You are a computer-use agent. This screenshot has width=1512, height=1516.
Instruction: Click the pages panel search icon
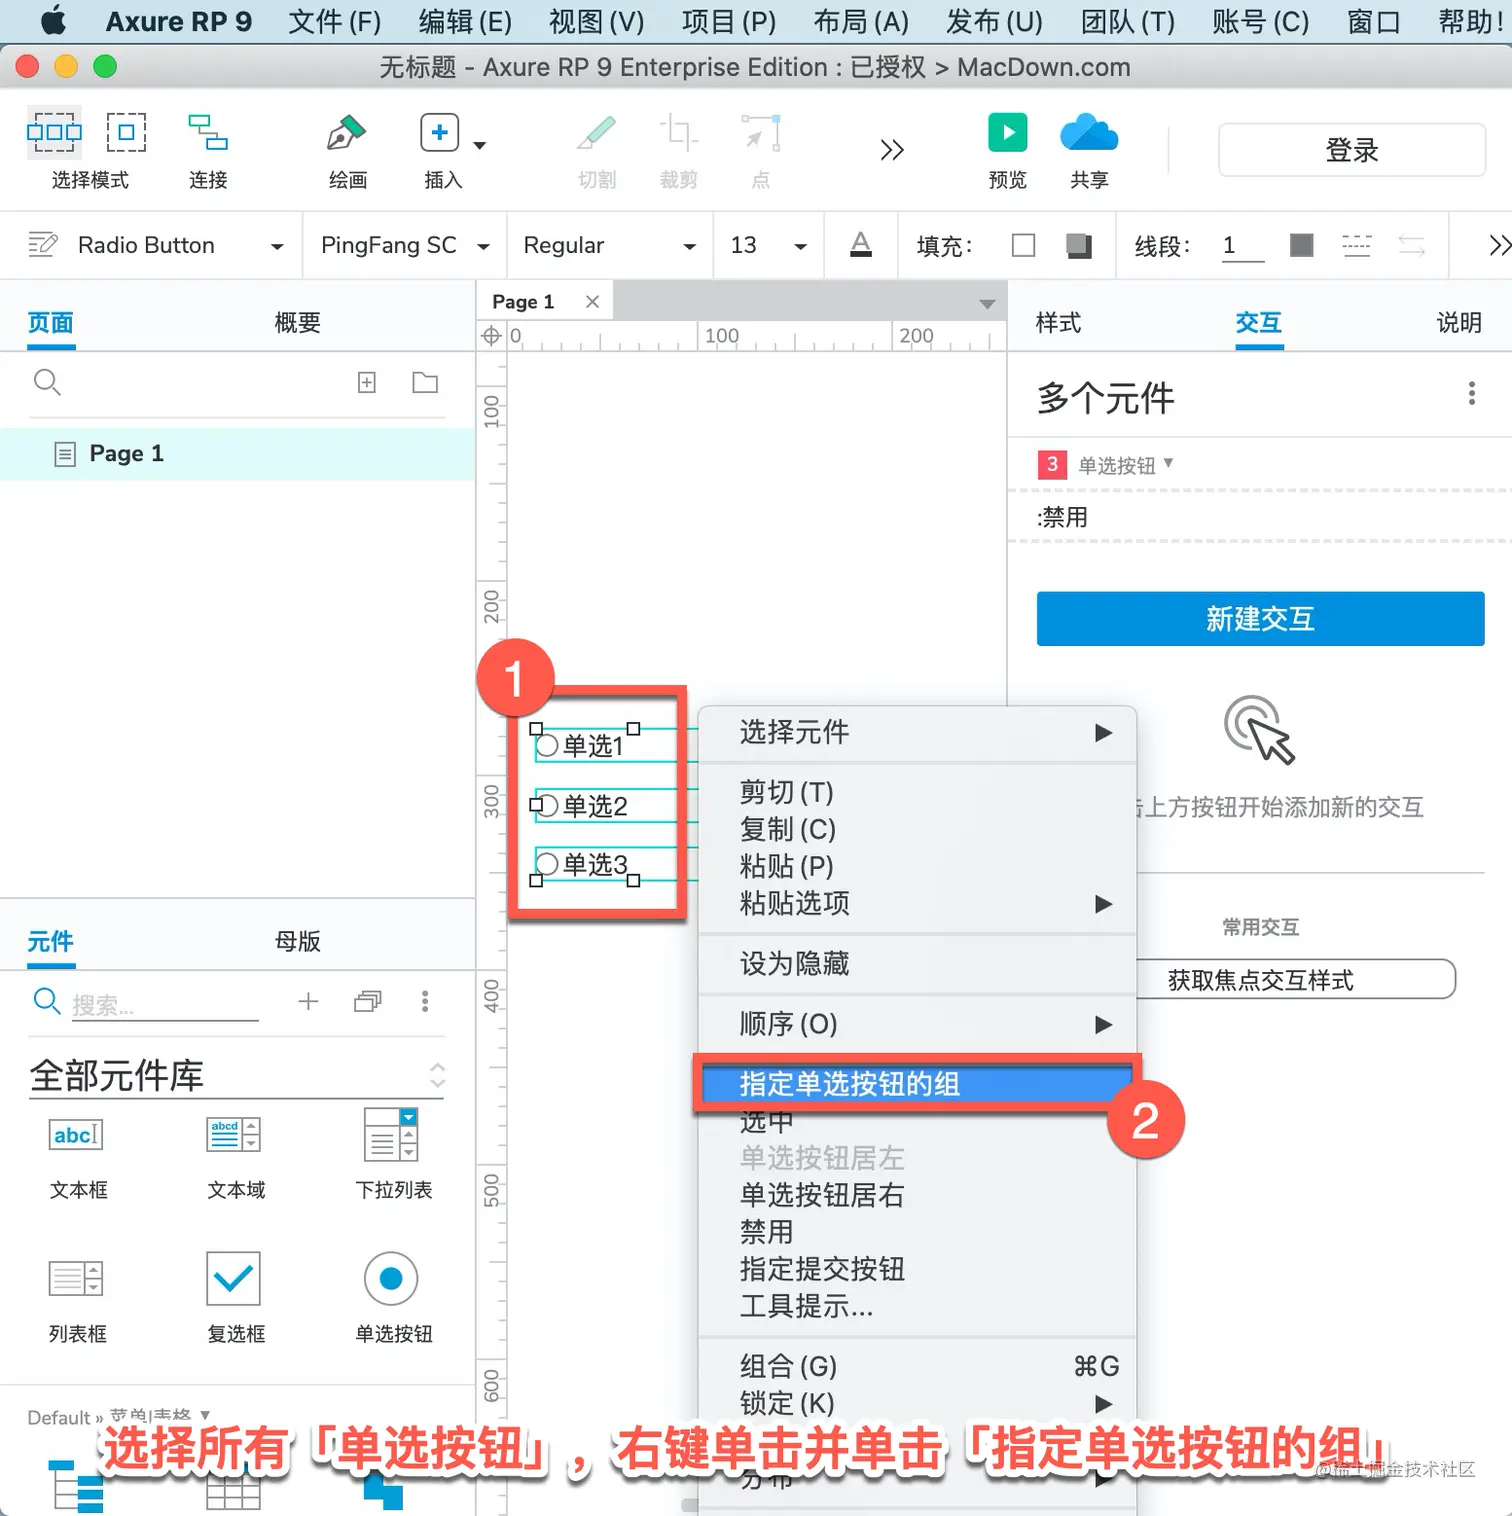(47, 382)
